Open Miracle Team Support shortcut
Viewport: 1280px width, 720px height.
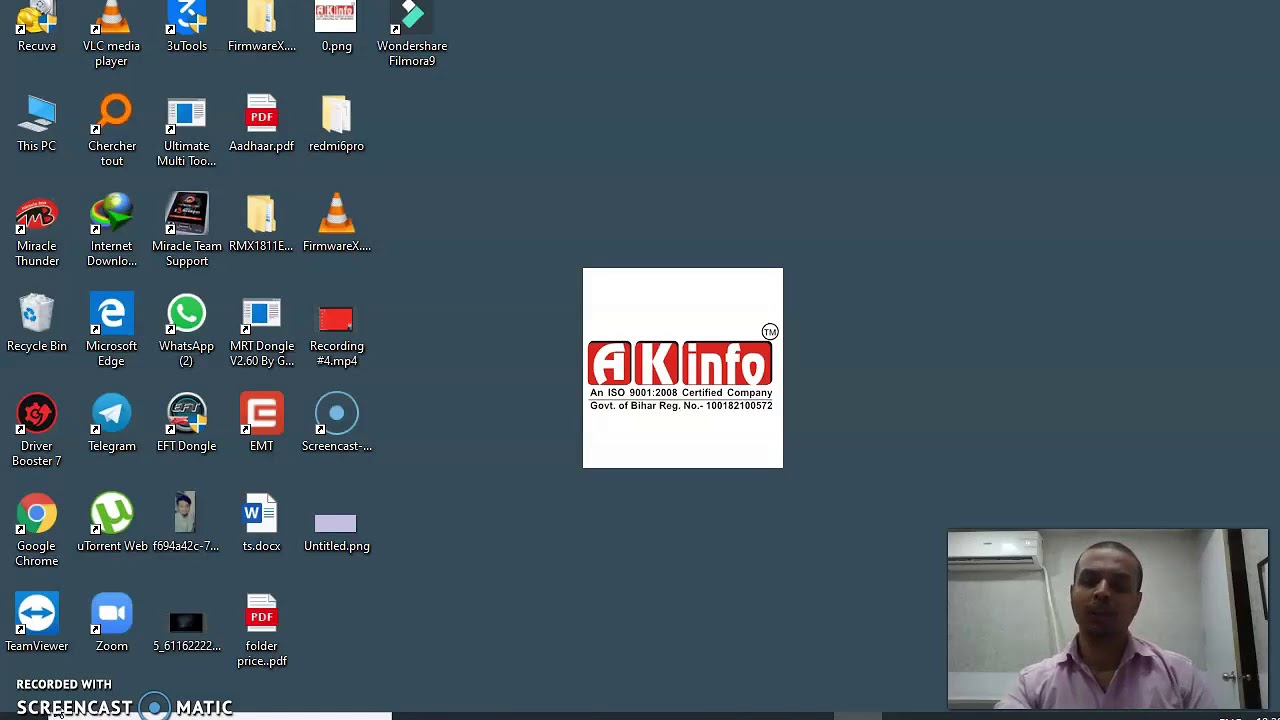(187, 231)
